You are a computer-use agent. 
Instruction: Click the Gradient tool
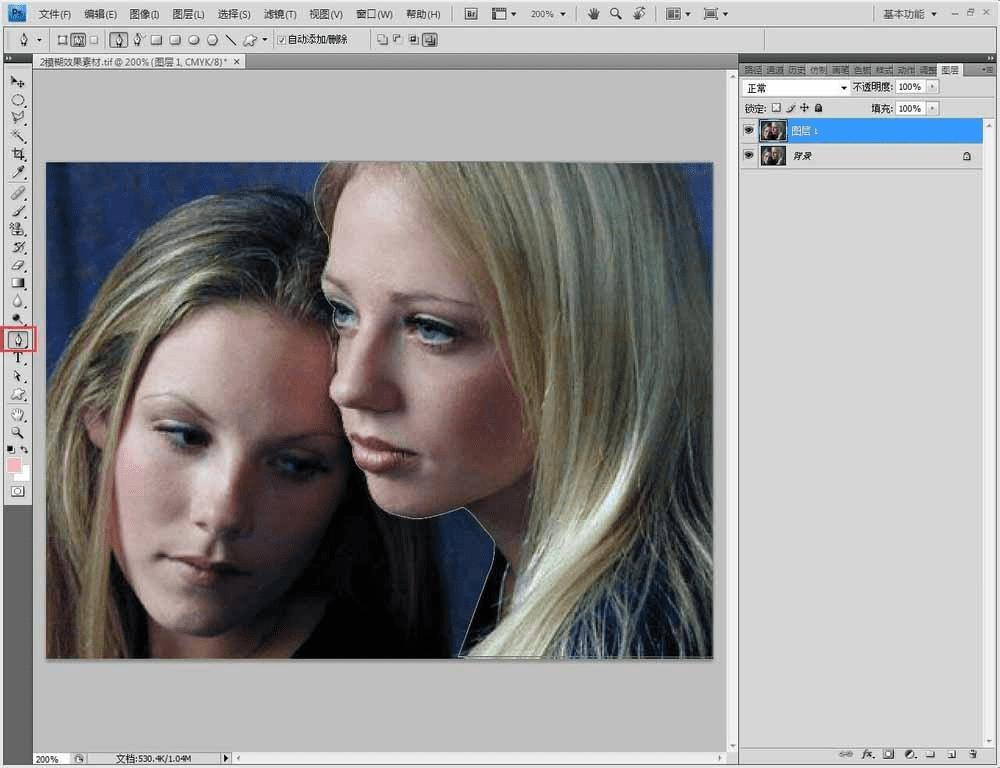pyautogui.click(x=17, y=283)
